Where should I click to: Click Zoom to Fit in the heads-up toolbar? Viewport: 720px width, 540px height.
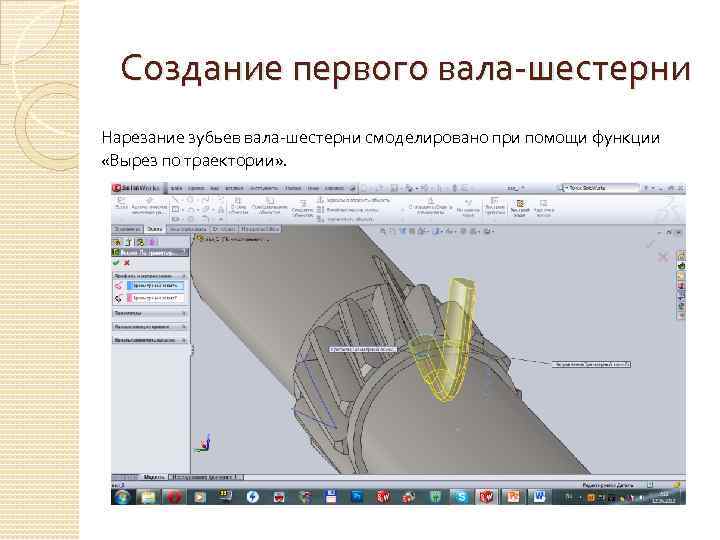pos(383,231)
